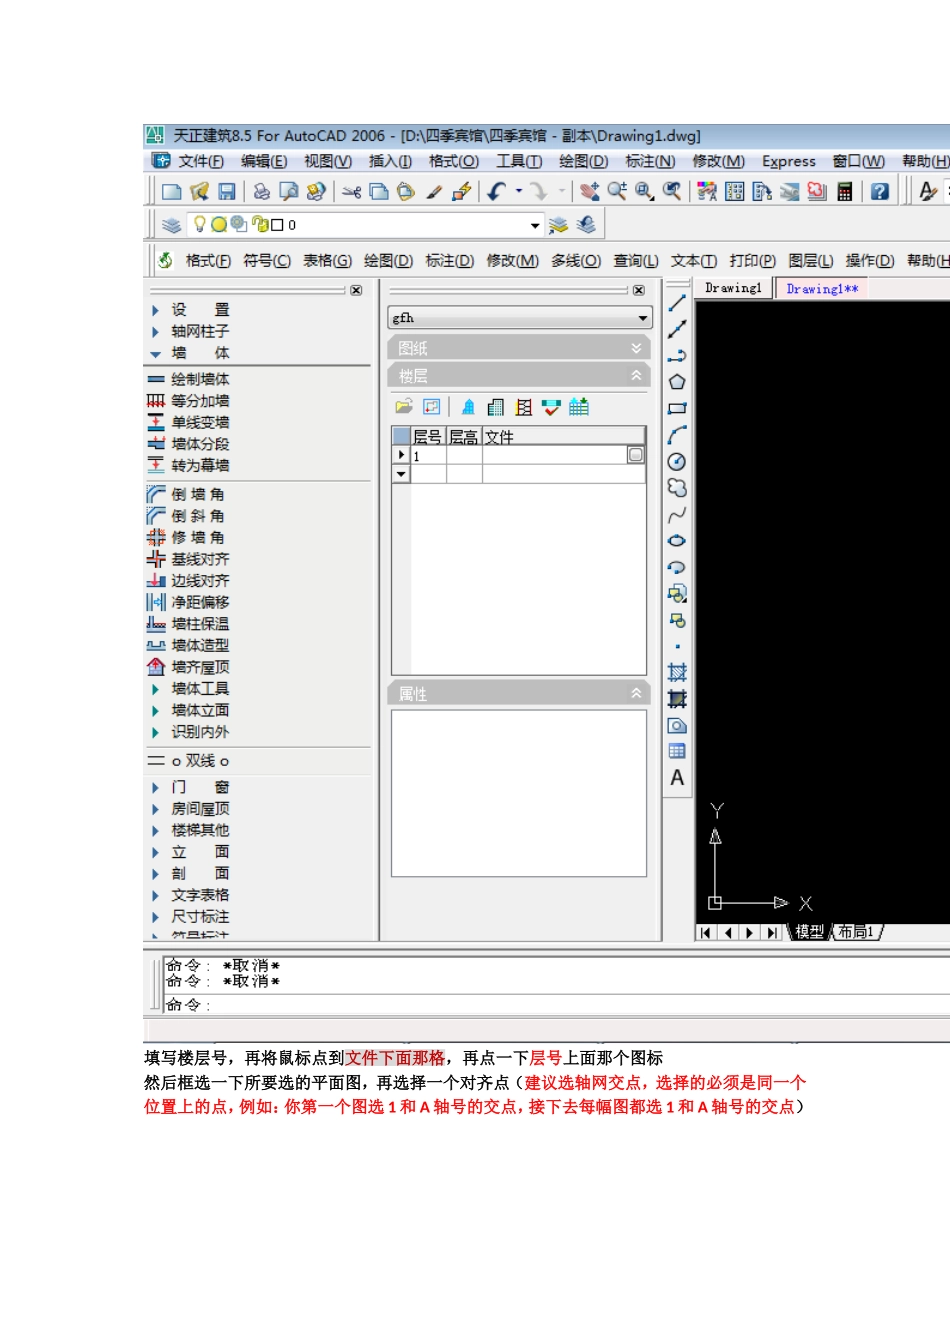950x1344 pixels.
Task: Select the Circle draw tool
Action: [677, 461]
